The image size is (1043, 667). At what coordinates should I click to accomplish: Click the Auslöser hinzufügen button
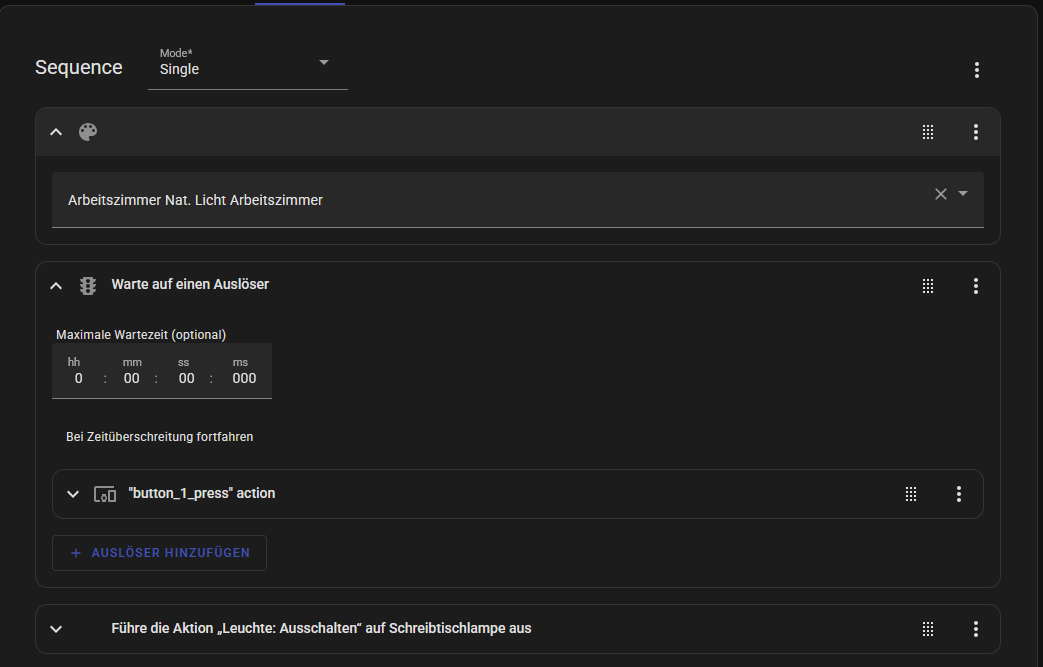[x=160, y=553]
